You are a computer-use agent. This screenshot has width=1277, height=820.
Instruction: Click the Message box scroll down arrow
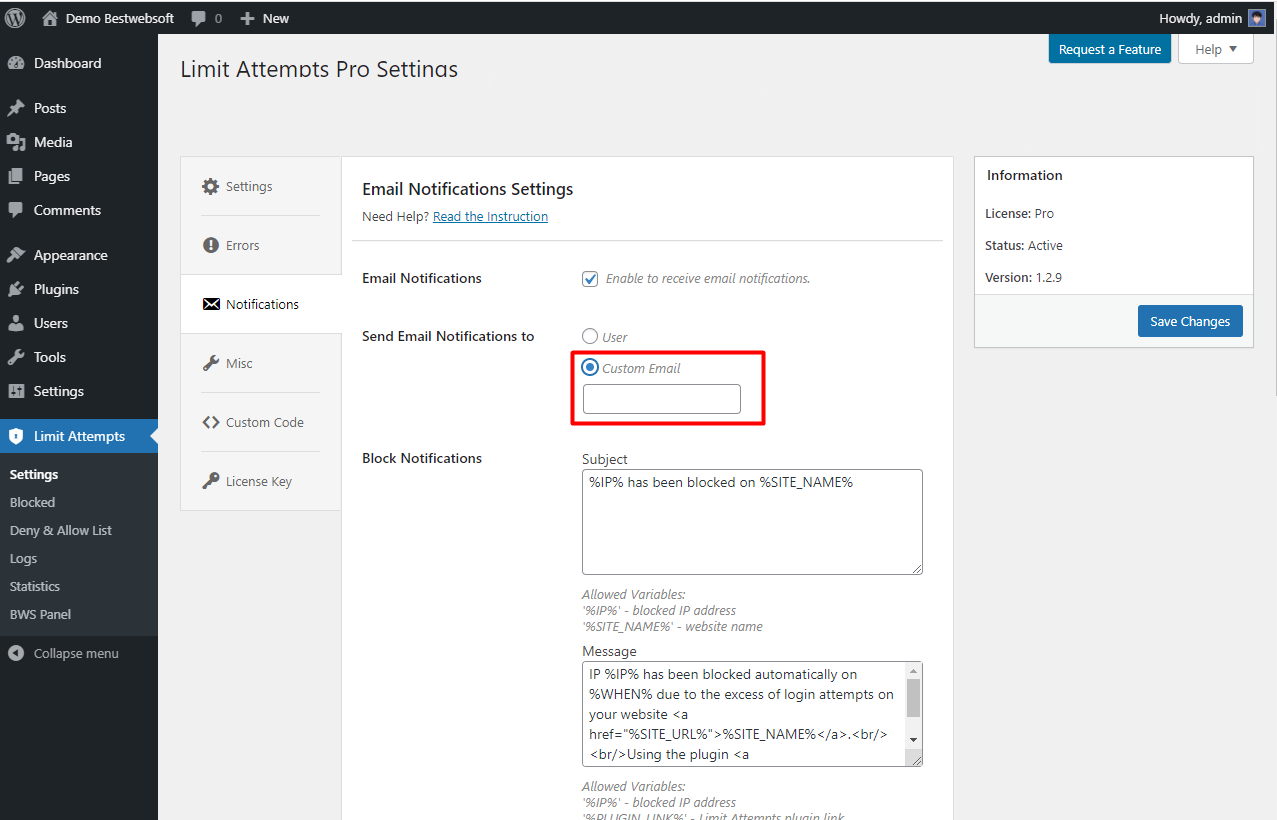(913, 739)
